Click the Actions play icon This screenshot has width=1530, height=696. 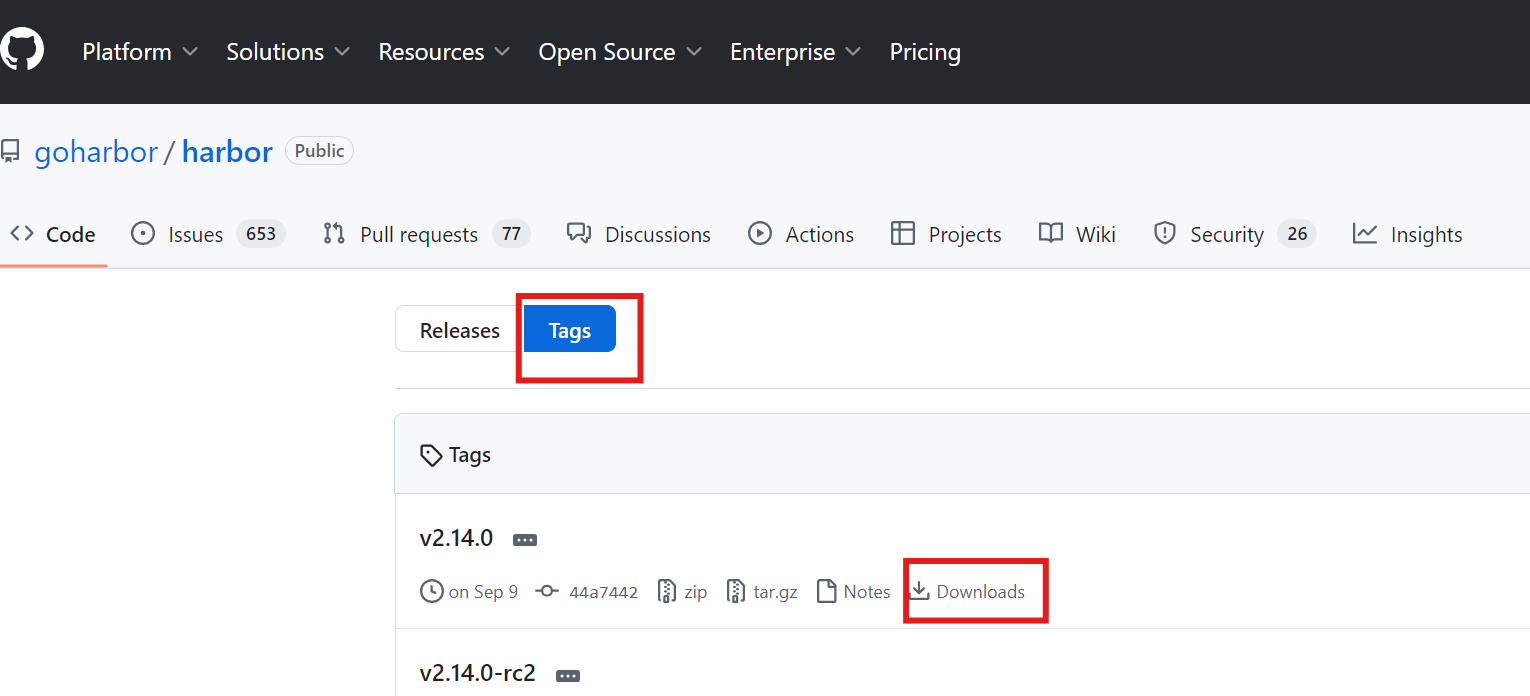point(760,234)
